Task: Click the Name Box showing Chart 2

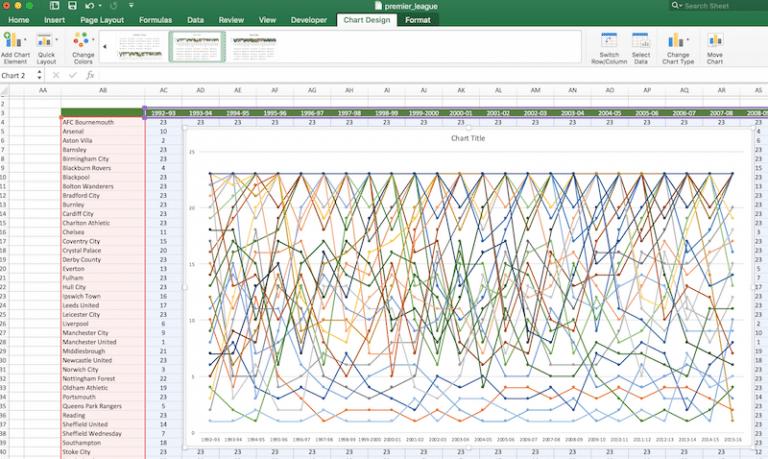Action: (18, 75)
